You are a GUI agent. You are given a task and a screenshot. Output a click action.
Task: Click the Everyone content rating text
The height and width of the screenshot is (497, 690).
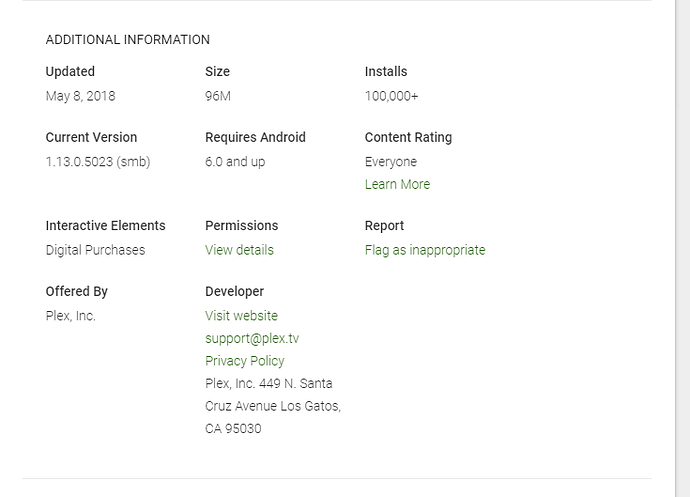click(x=391, y=162)
